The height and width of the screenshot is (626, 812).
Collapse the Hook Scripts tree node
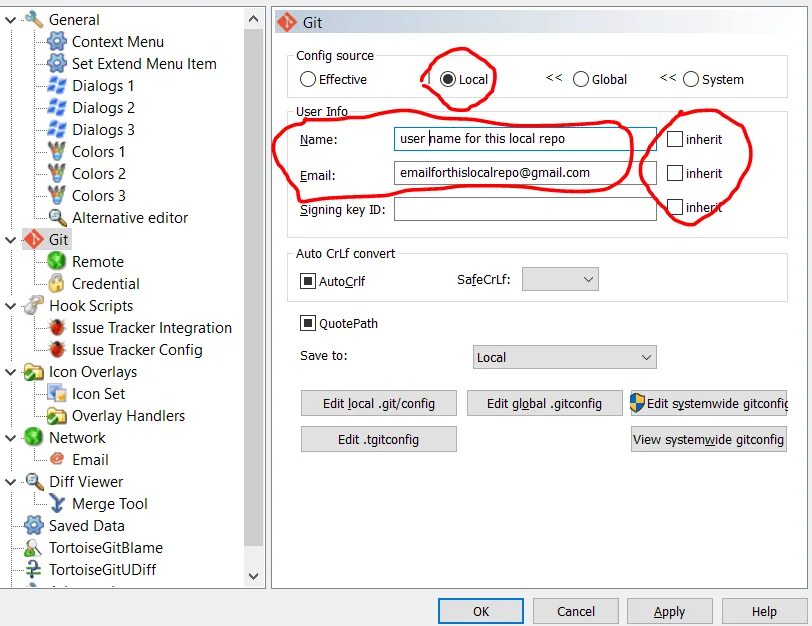click(x=10, y=306)
